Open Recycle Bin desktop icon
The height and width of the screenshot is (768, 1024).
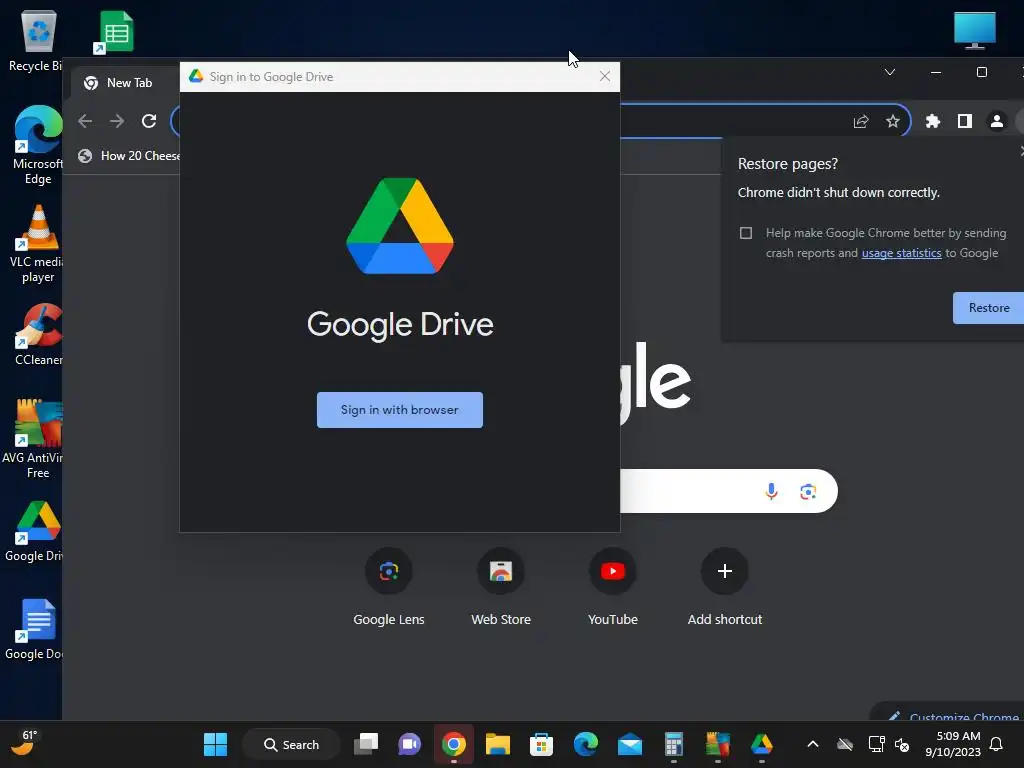click(x=35, y=41)
